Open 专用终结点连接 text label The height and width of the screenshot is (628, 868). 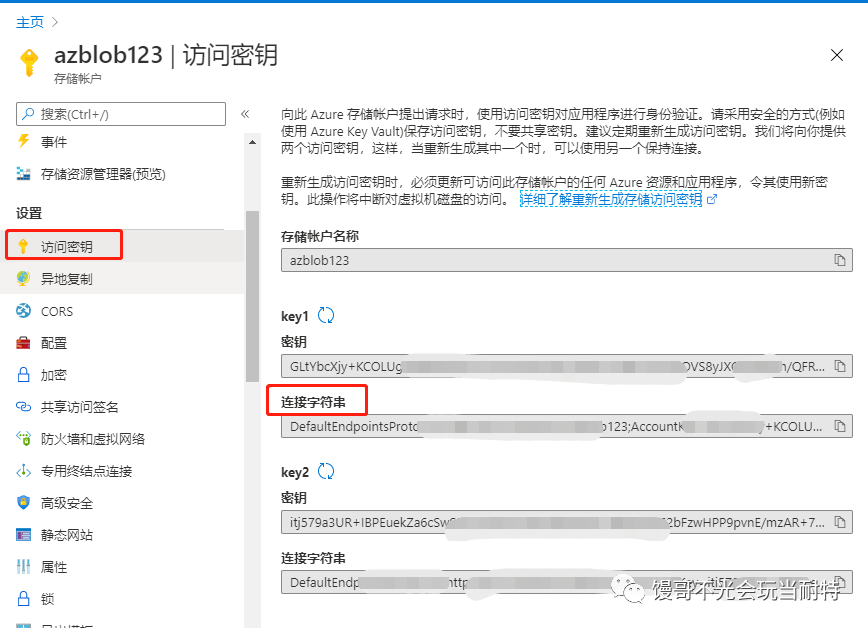[x=86, y=471]
